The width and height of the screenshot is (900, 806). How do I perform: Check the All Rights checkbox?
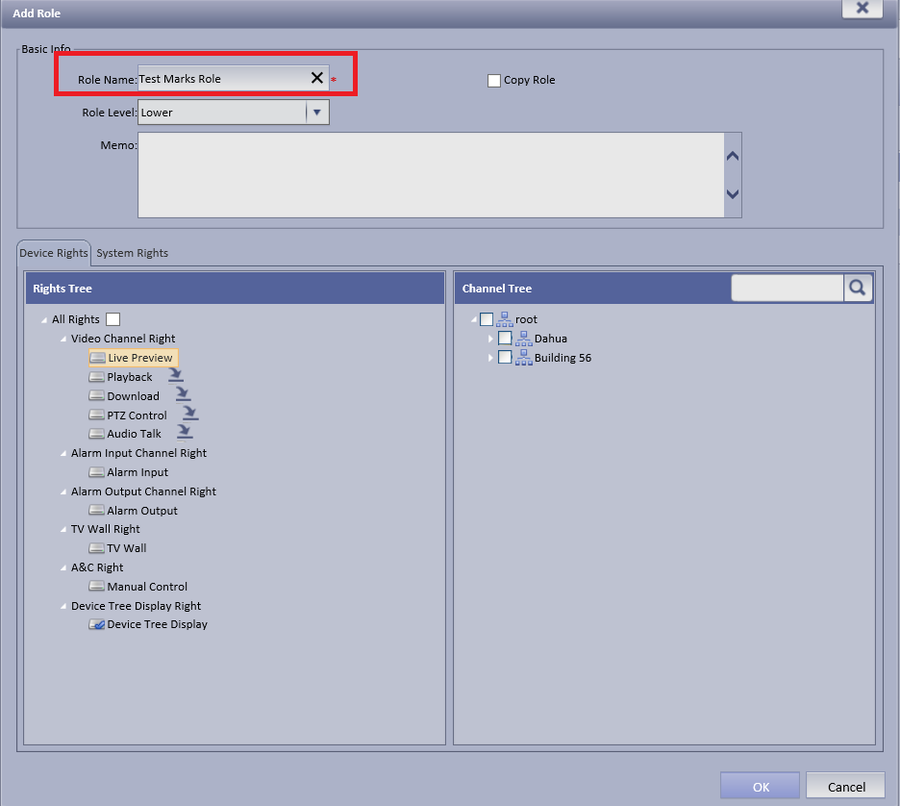[x=113, y=319]
